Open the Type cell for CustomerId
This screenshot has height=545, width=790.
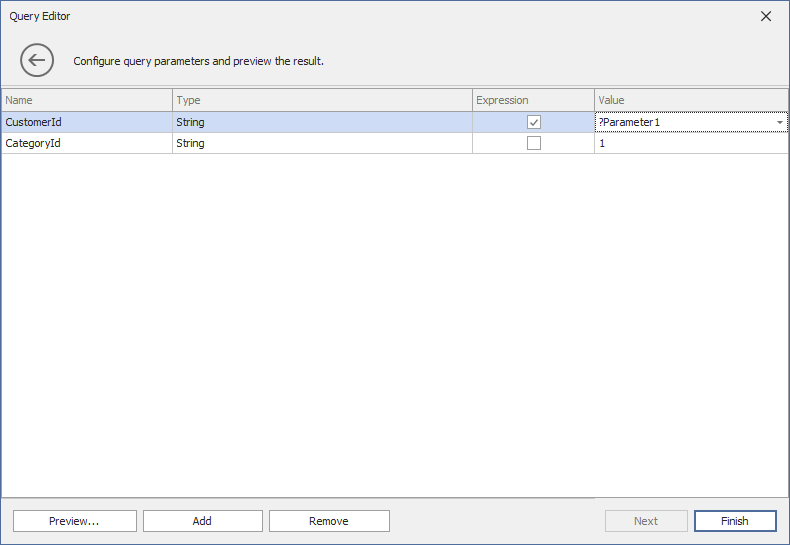click(322, 122)
